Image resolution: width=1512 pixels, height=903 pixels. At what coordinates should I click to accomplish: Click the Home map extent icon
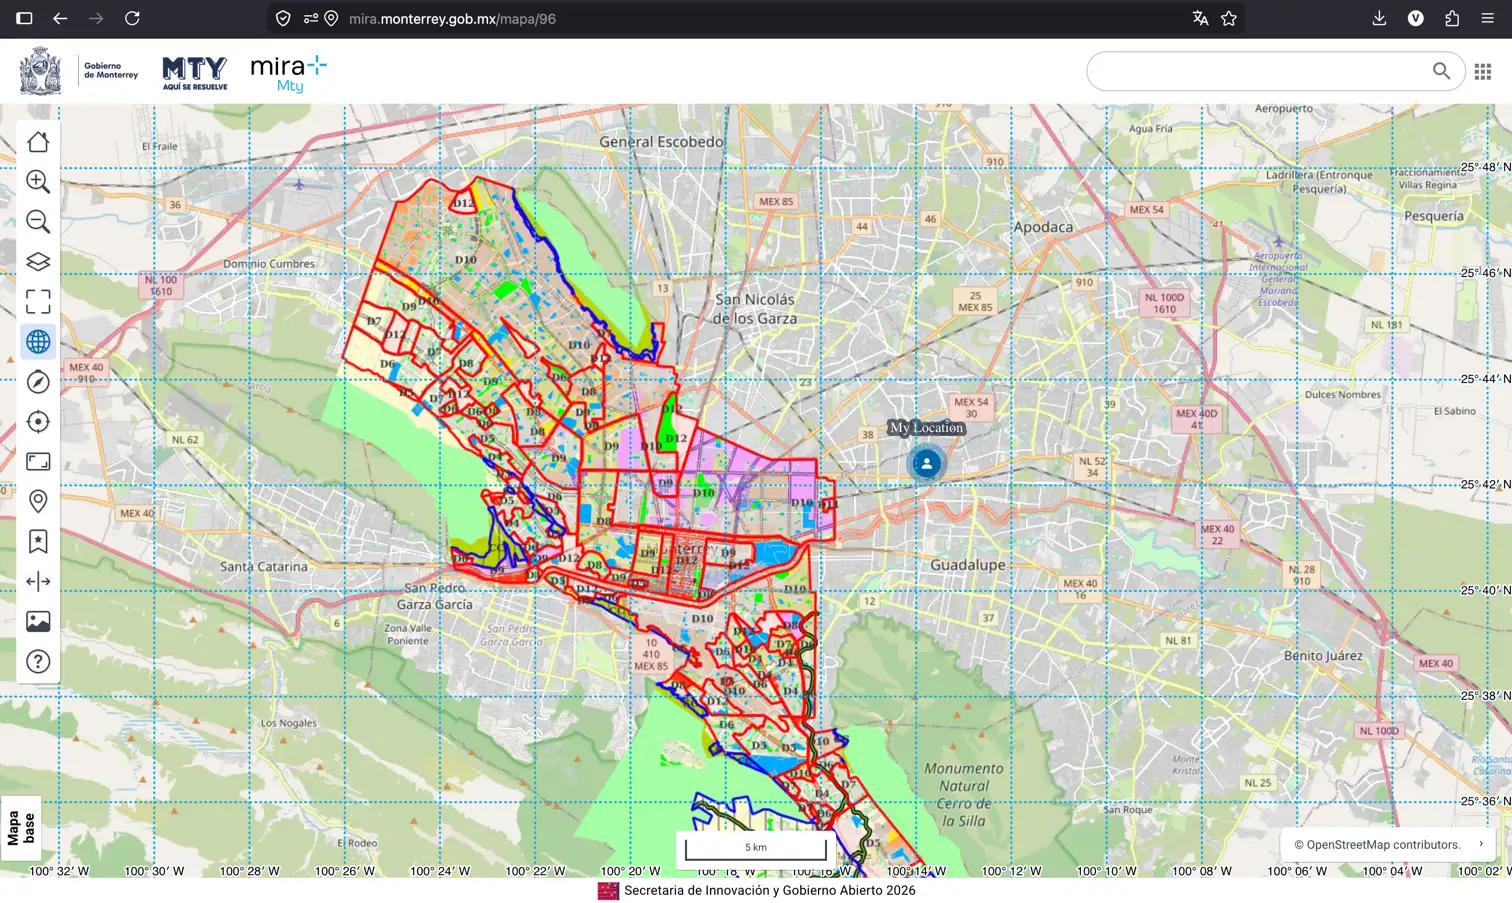(x=38, y=142)
